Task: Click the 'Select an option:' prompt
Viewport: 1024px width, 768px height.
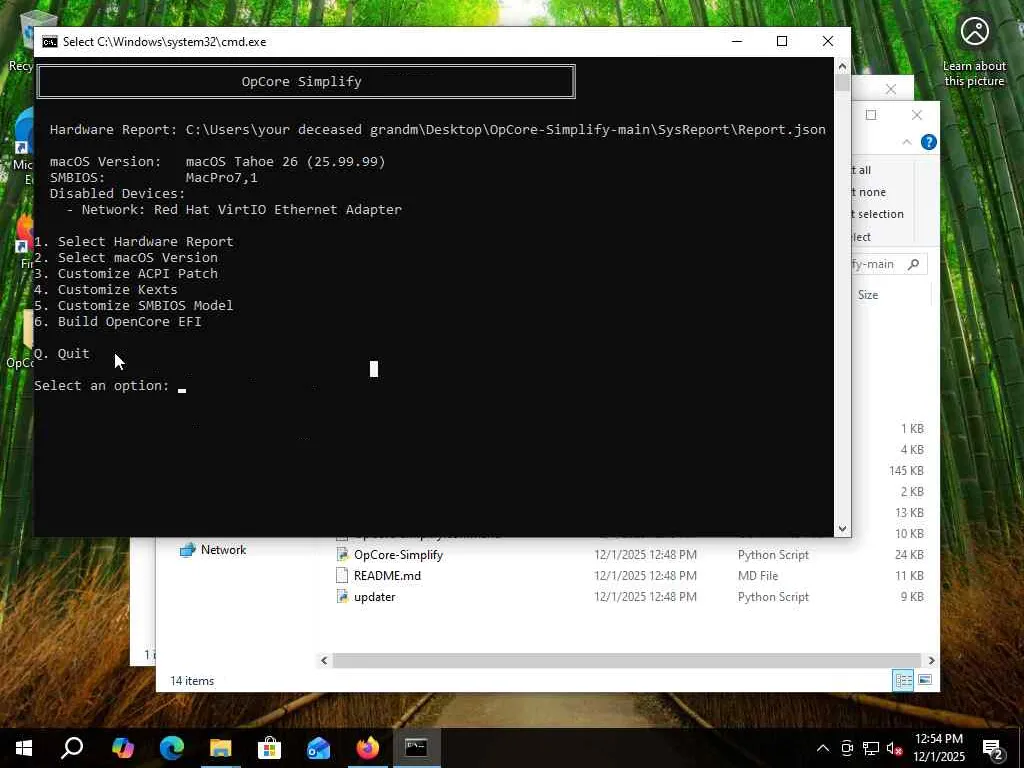Action: click(x=102, y=385)
